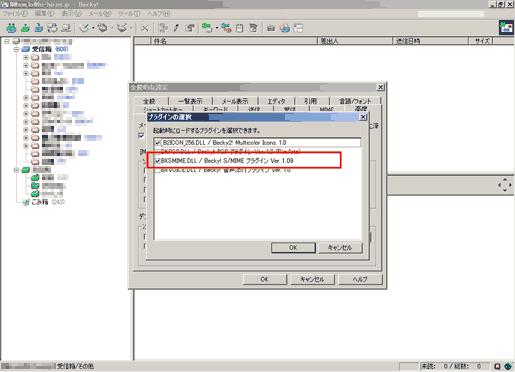515x372 pixels.
Task: Click OK in the general settings dialog
Action: coord(265,279)
